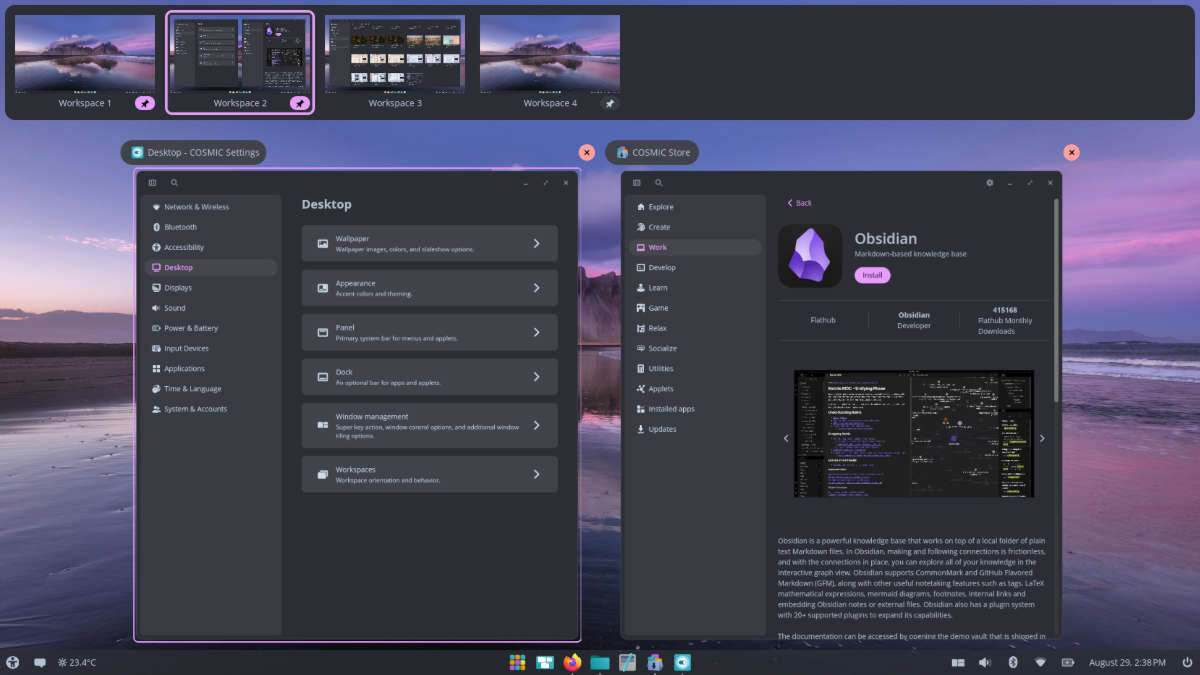The image size is (1200, 675).
Task: Select Accessibility in the Settings sidebar
Action: click(211, 247)
